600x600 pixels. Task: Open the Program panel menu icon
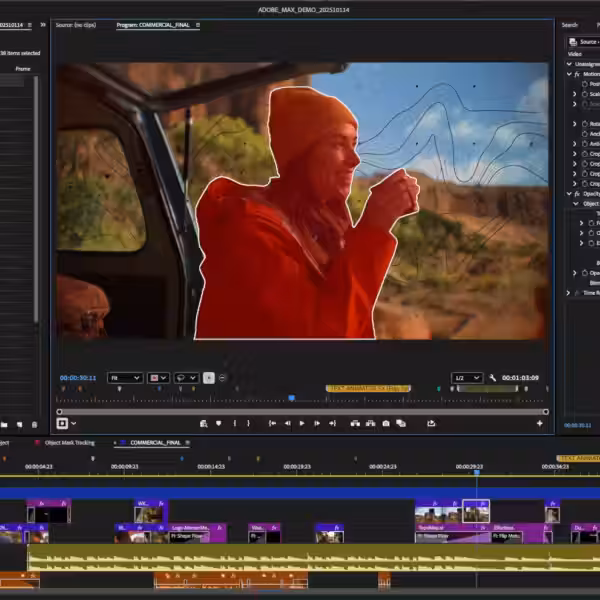[x=198, y=25]
